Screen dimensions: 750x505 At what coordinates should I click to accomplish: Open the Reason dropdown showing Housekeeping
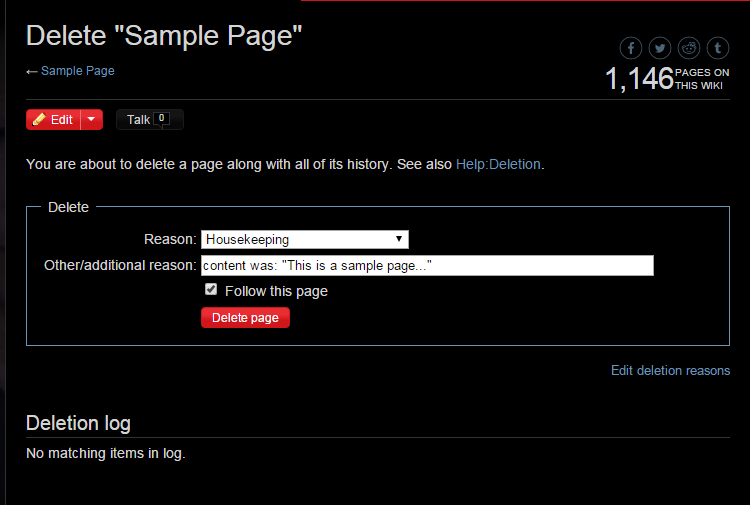pyautogui.click(x=305, y=239)
